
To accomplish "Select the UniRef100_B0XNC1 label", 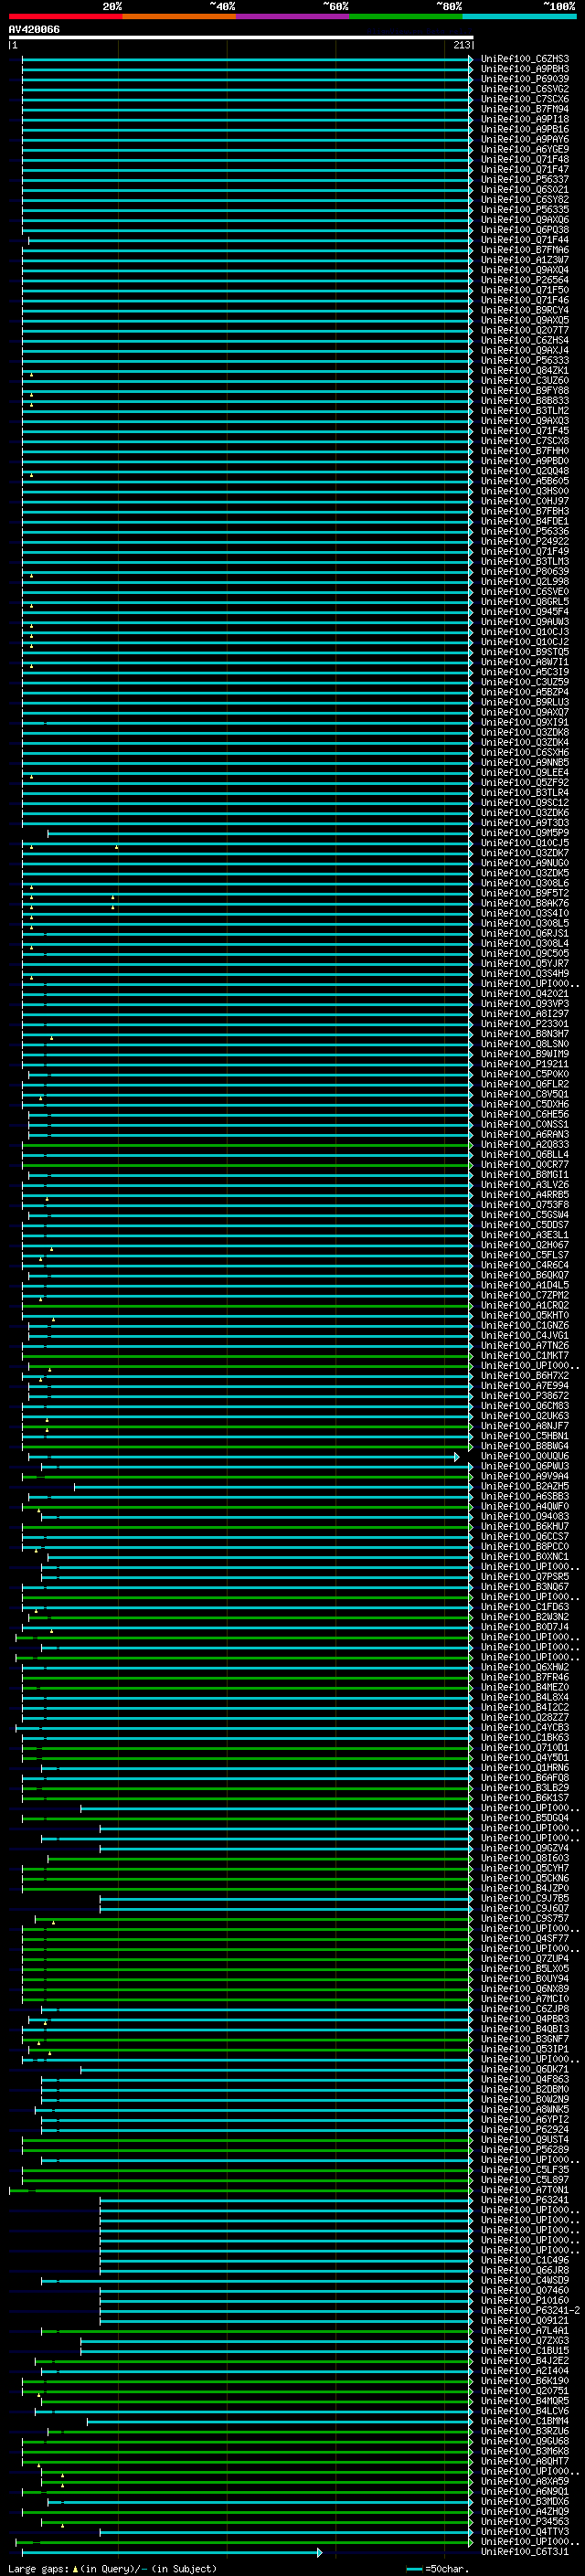I will (x=525, y=1557).
